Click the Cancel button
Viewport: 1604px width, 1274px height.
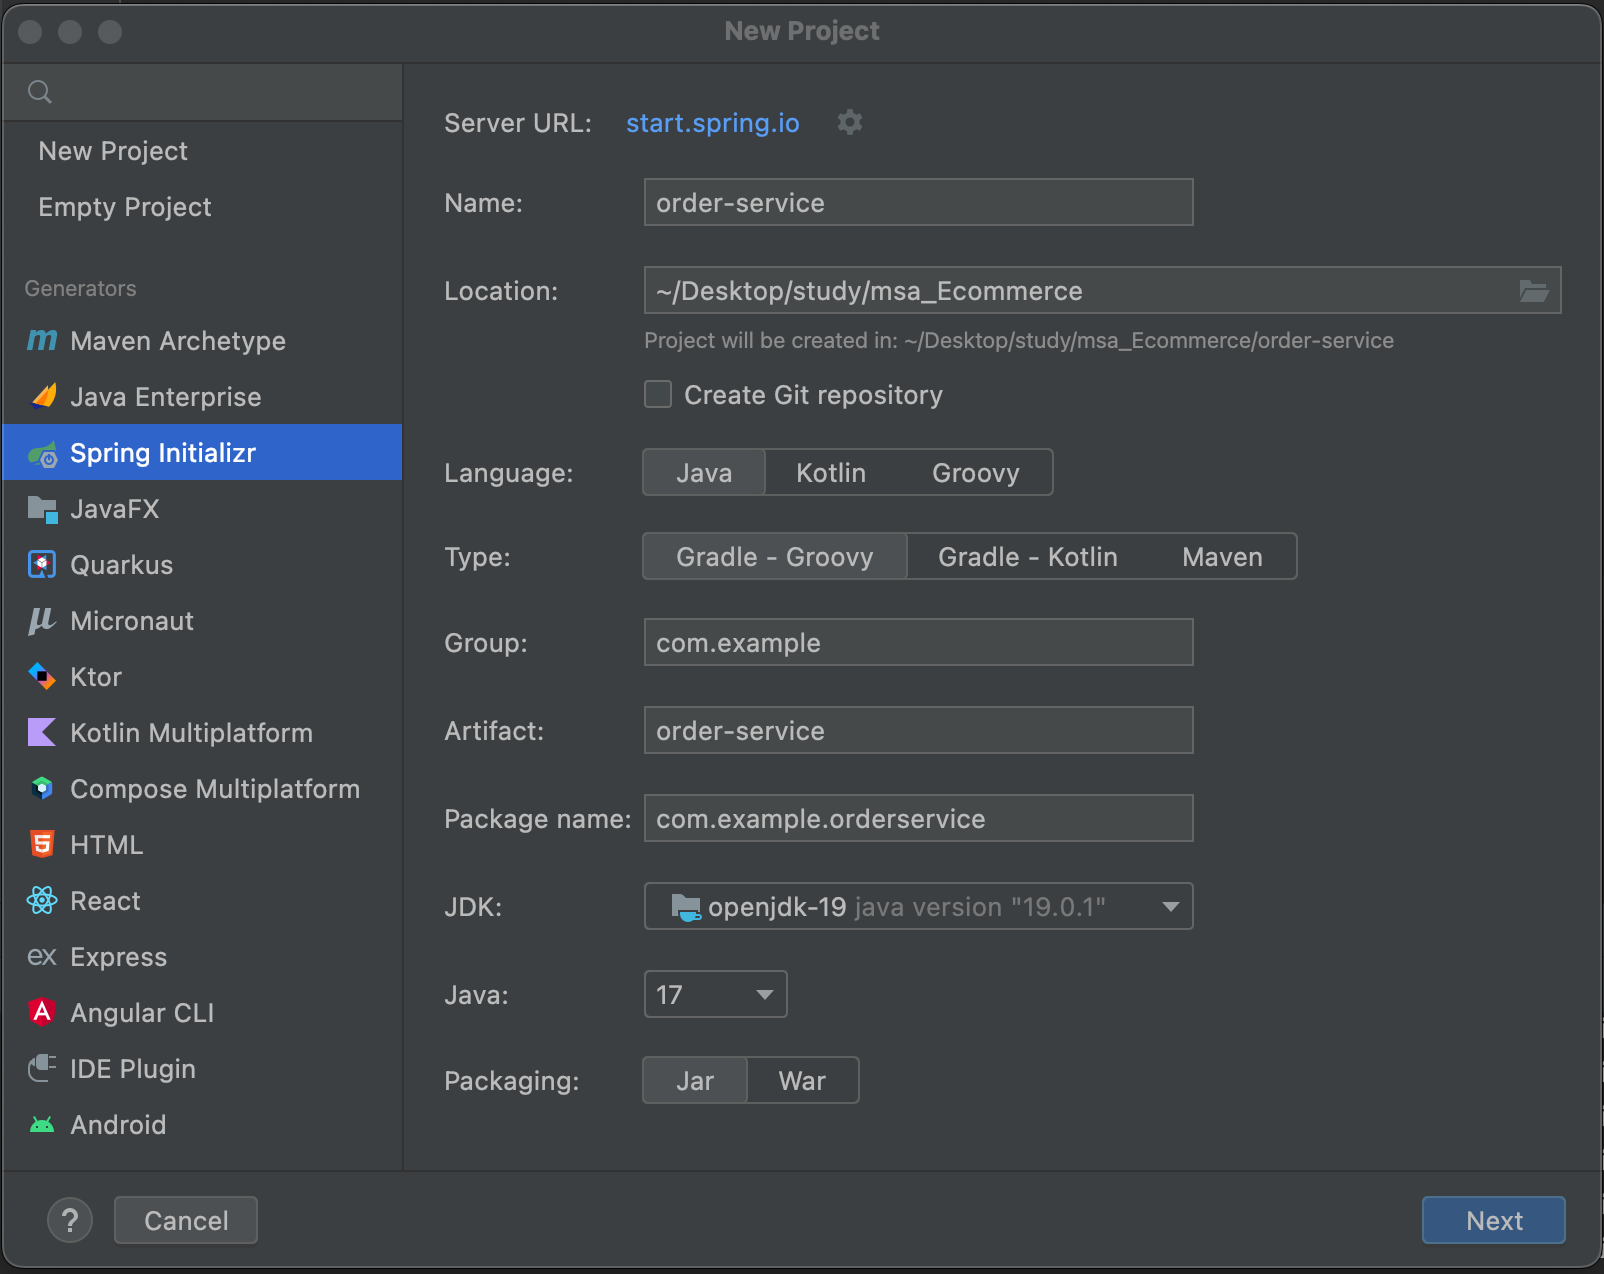tap(186, 1220)
